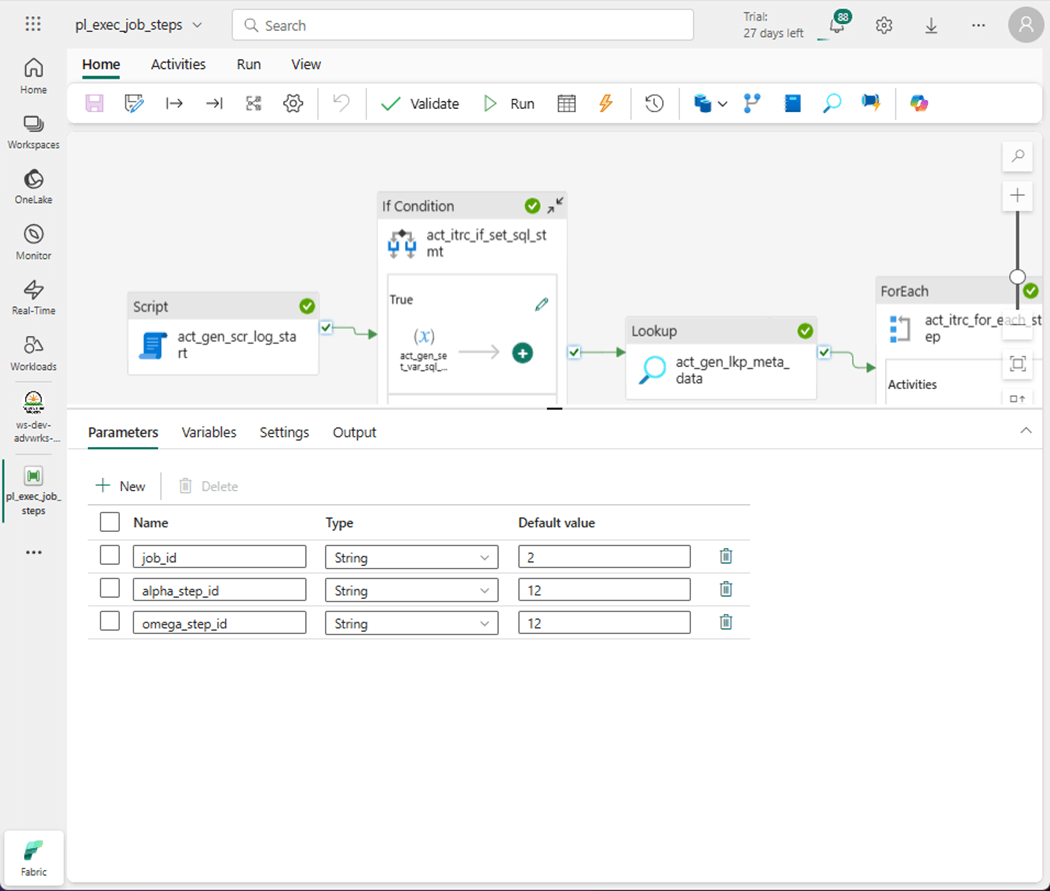Select the alpha_step_id row checkbox
This screenshot has height=891, width=1050.
tap(110, 590)
